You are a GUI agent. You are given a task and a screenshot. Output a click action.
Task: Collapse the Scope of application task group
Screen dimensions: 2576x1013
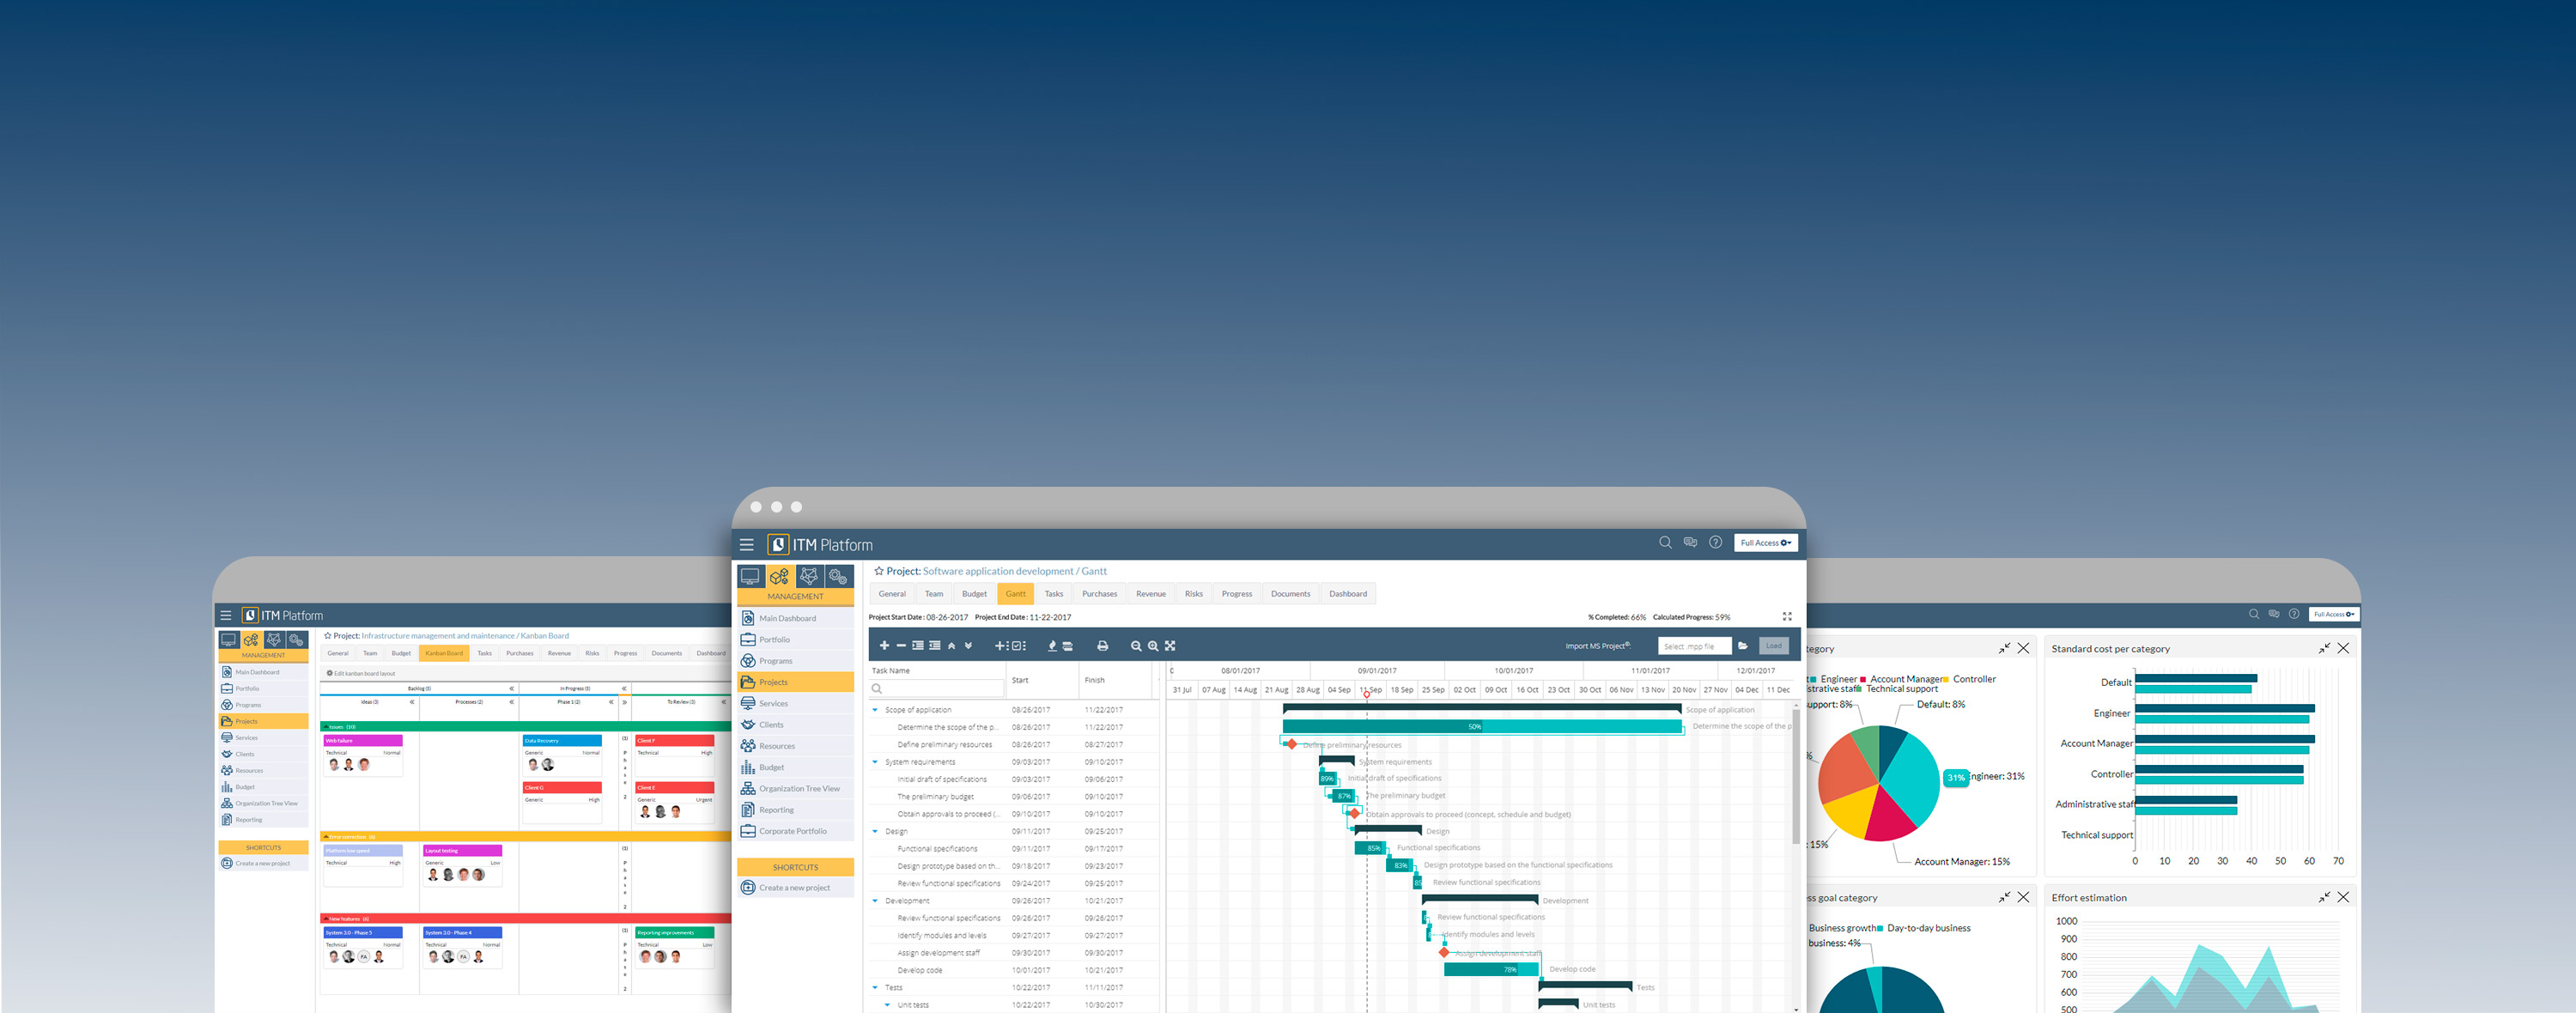[875, 710]
